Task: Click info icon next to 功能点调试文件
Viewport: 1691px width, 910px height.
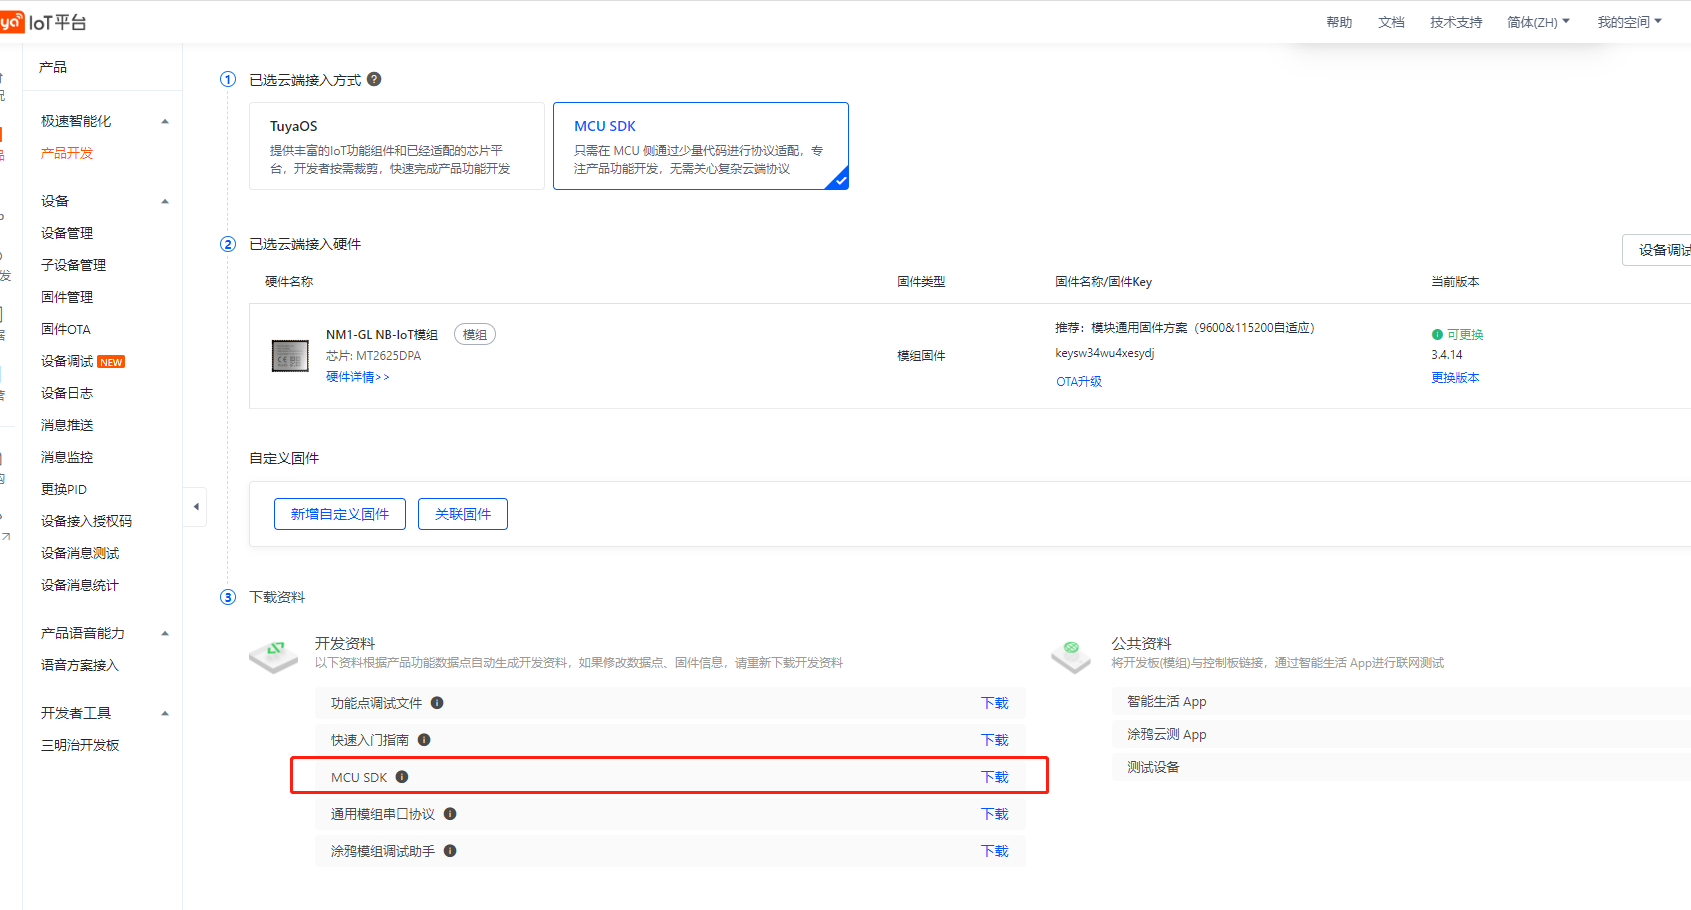Action: click(437, 703)
